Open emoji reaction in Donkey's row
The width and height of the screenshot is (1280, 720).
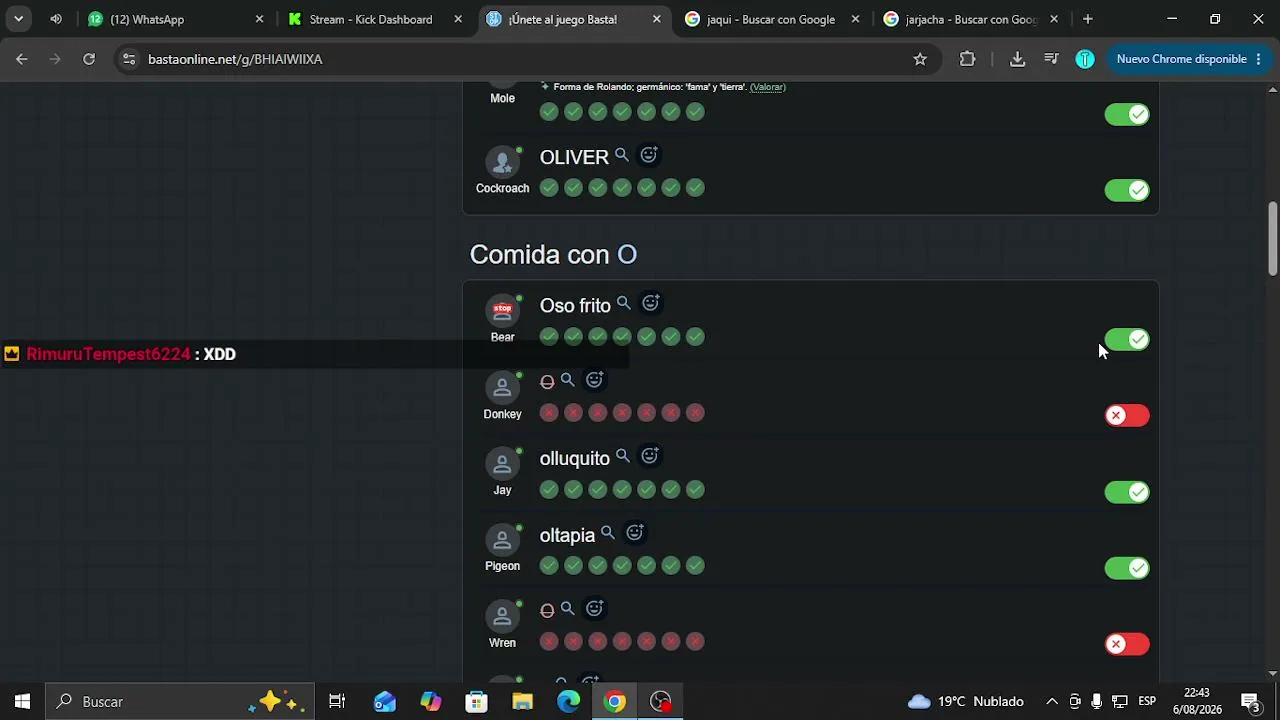click(x=595, y=380)
